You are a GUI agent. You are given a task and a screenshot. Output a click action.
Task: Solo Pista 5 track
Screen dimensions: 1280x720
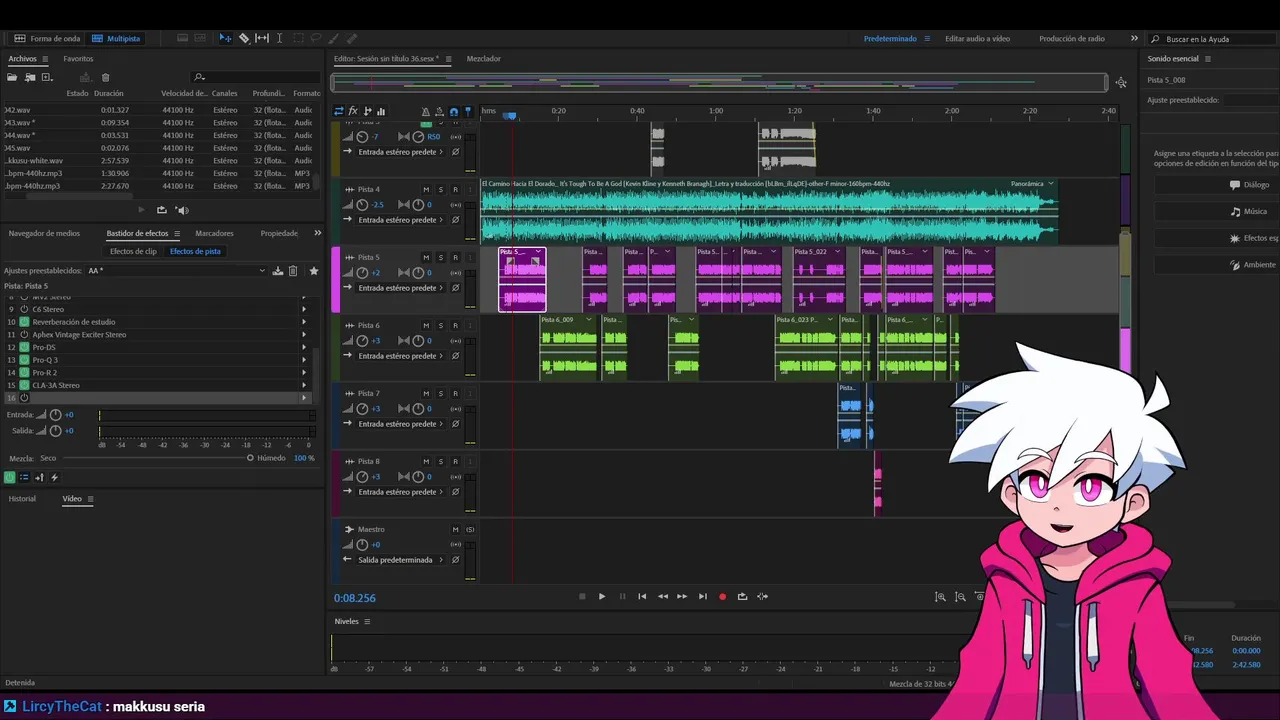coord(440,257)
